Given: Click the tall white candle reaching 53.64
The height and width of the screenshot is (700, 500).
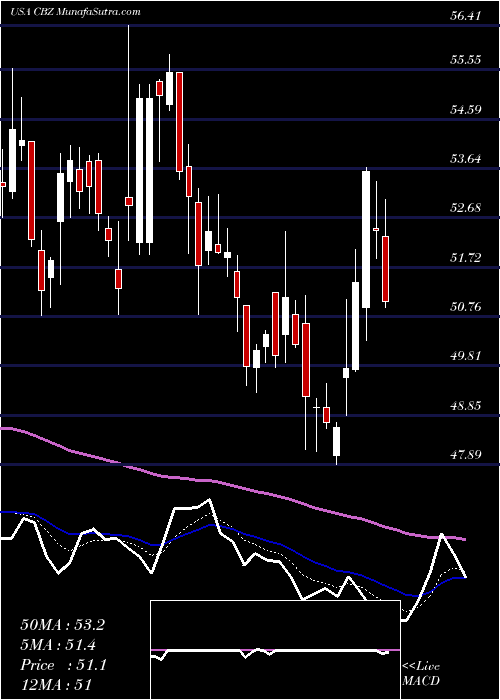Looking at the screenshot, I should [x=366, y=239].
